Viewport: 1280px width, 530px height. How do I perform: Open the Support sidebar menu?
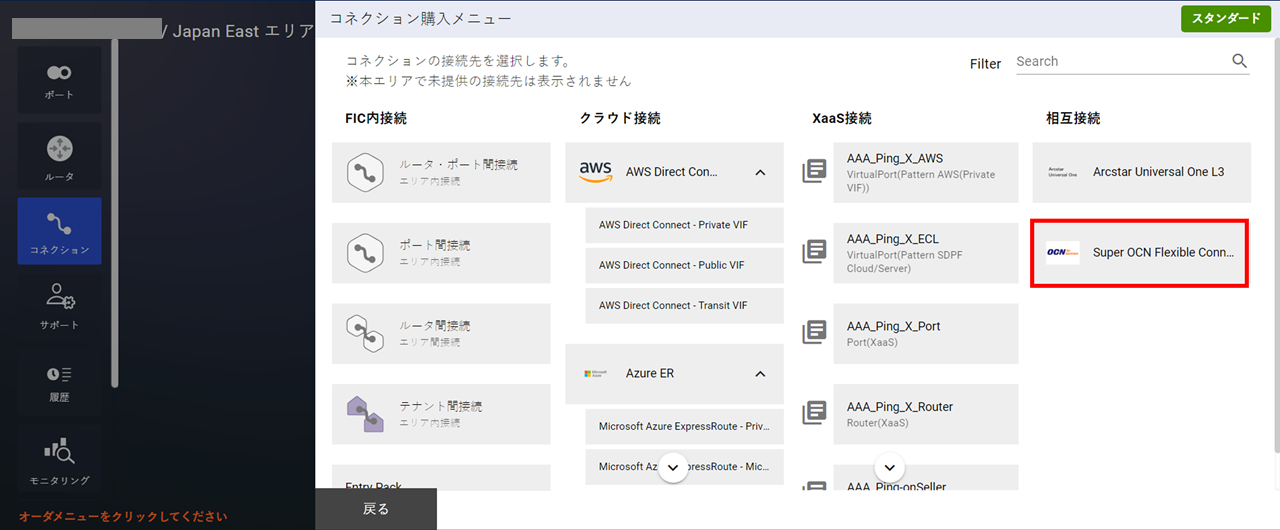tap(59, 305)
